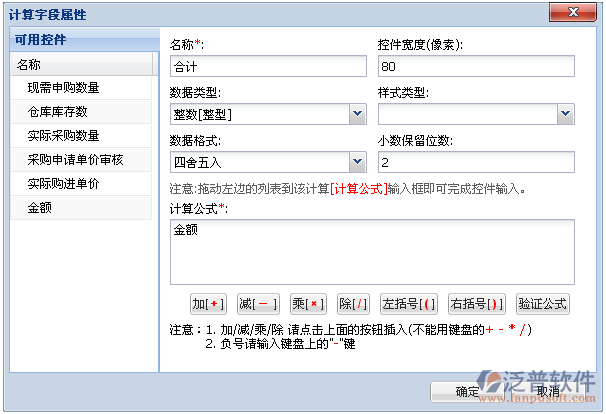Focus the 控件宽度 pixel width field
This screenshot has height=414, width=606.
[476, 66]
